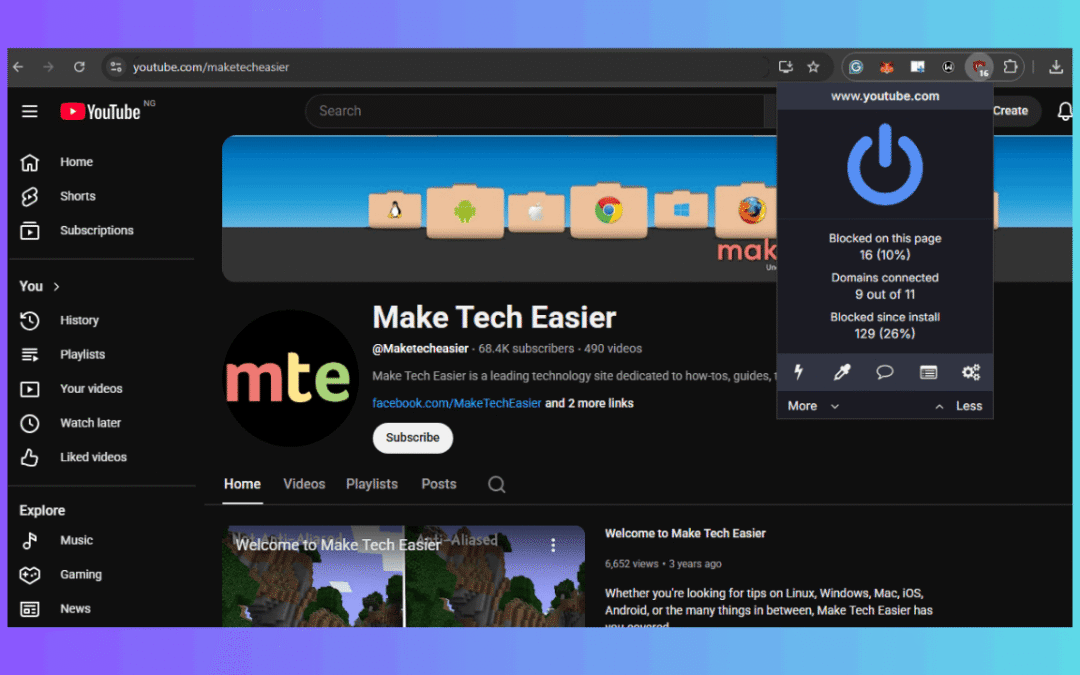Bookmark the page with the star icon
The height and width of the screenshot is (675, 1080).
pos(814,67)
